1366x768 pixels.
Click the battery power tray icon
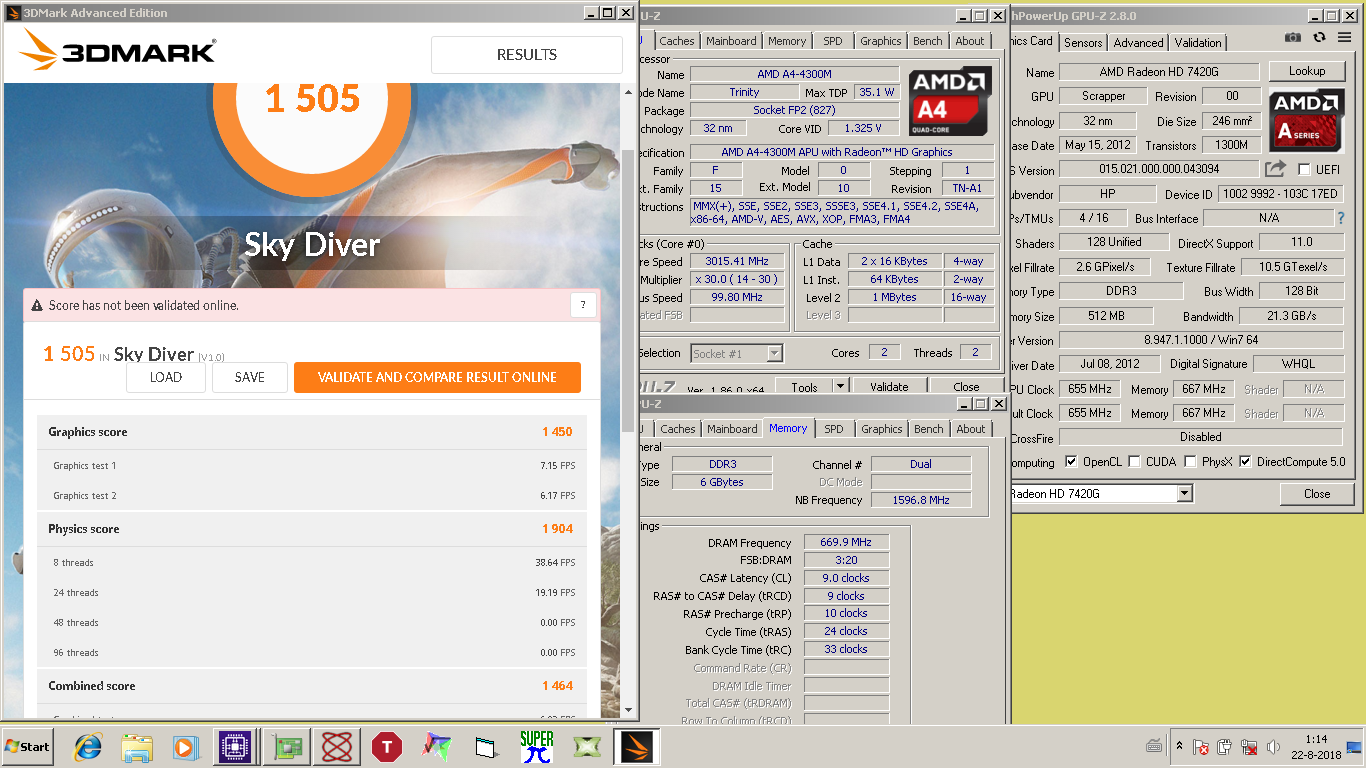(x=1225, y=747)
